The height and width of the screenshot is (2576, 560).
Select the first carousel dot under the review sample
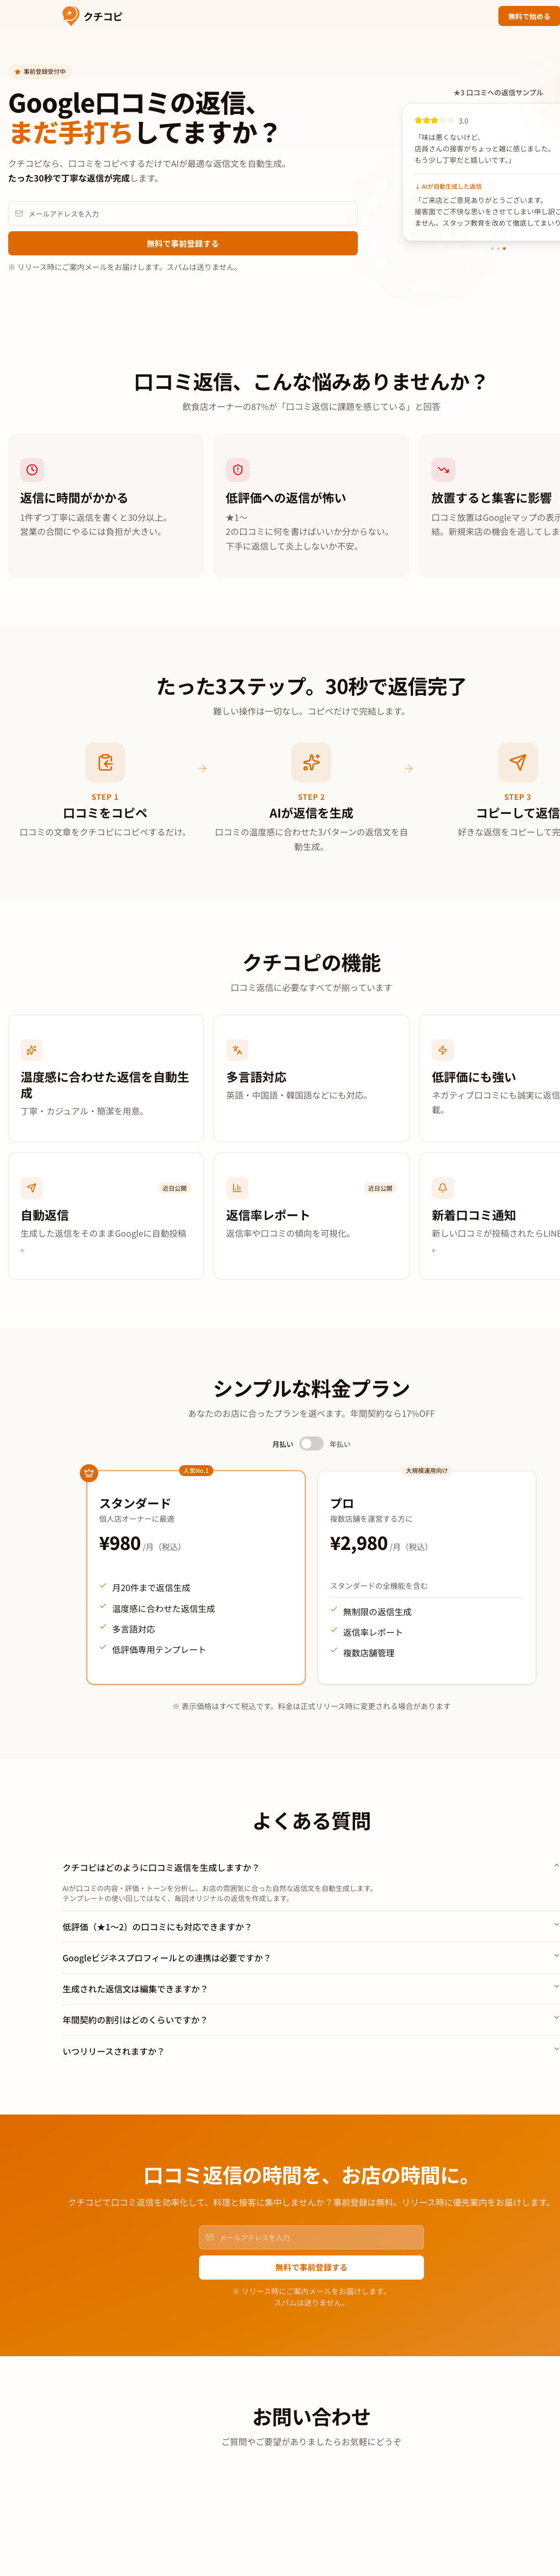tap(492, 248)
